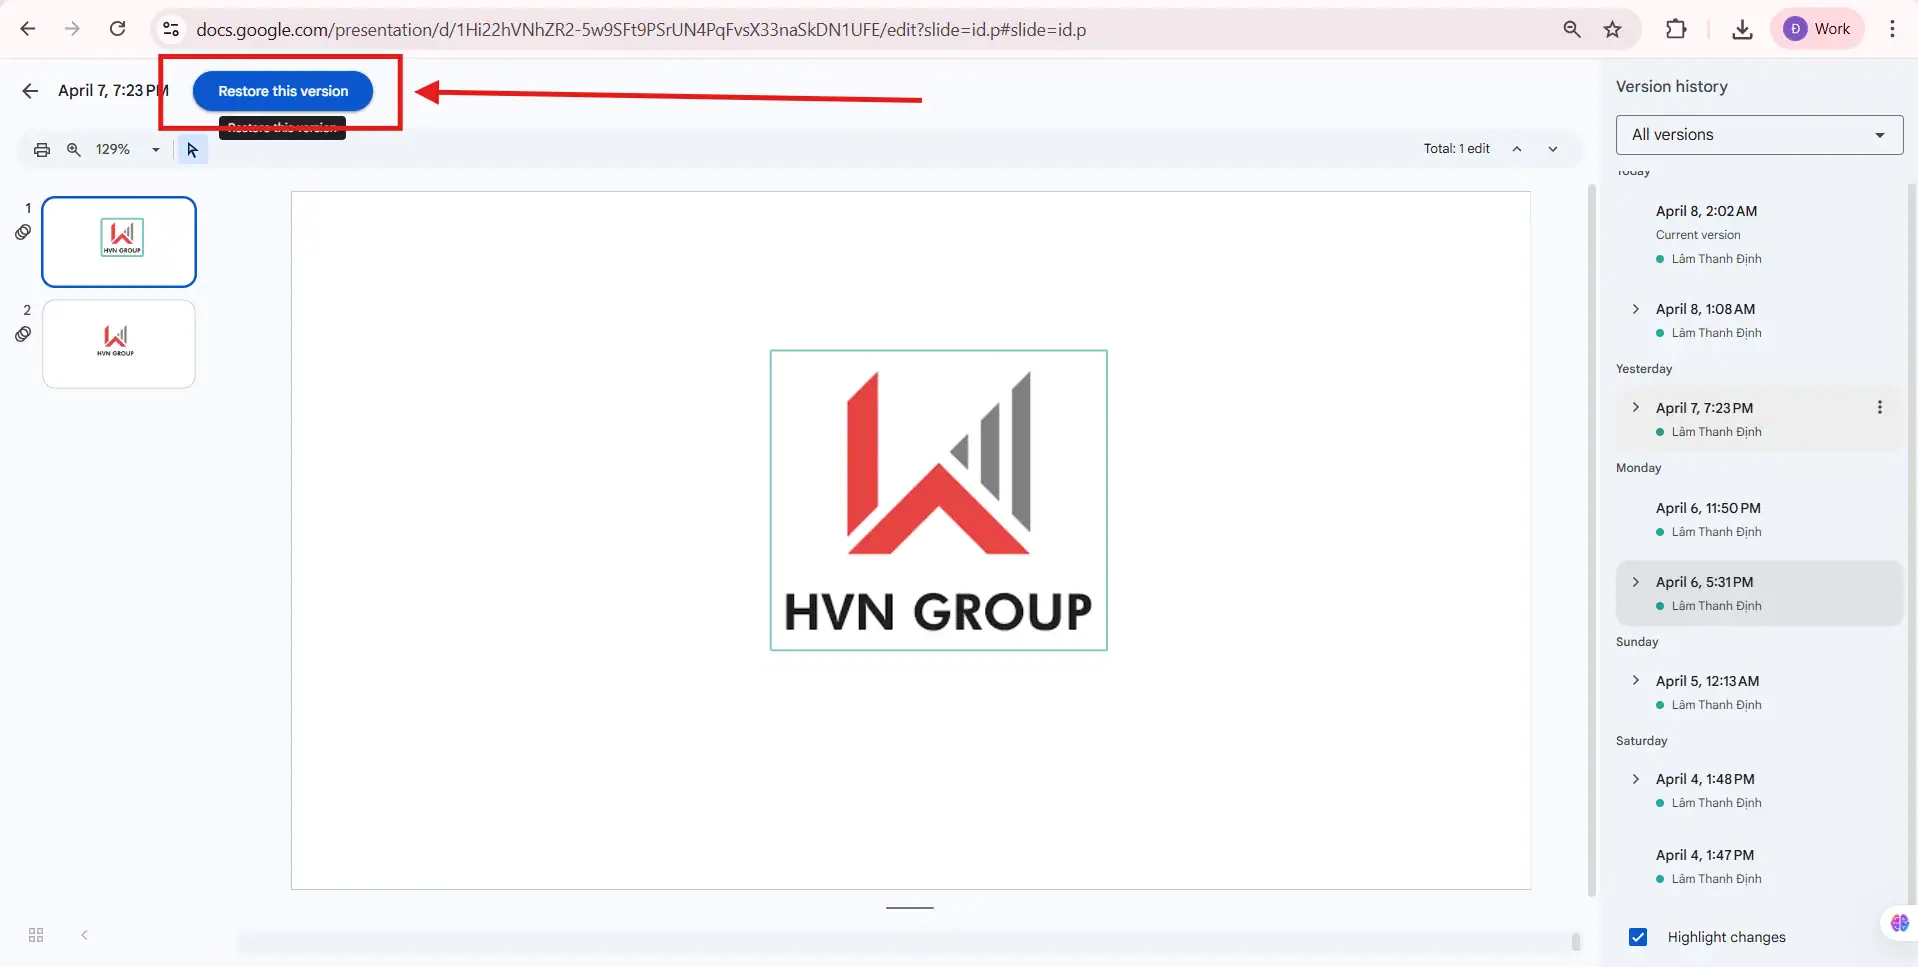The width and height of the screenshot is (1918, 967).
Task: Open the Work profile button
Action: 1817,29
